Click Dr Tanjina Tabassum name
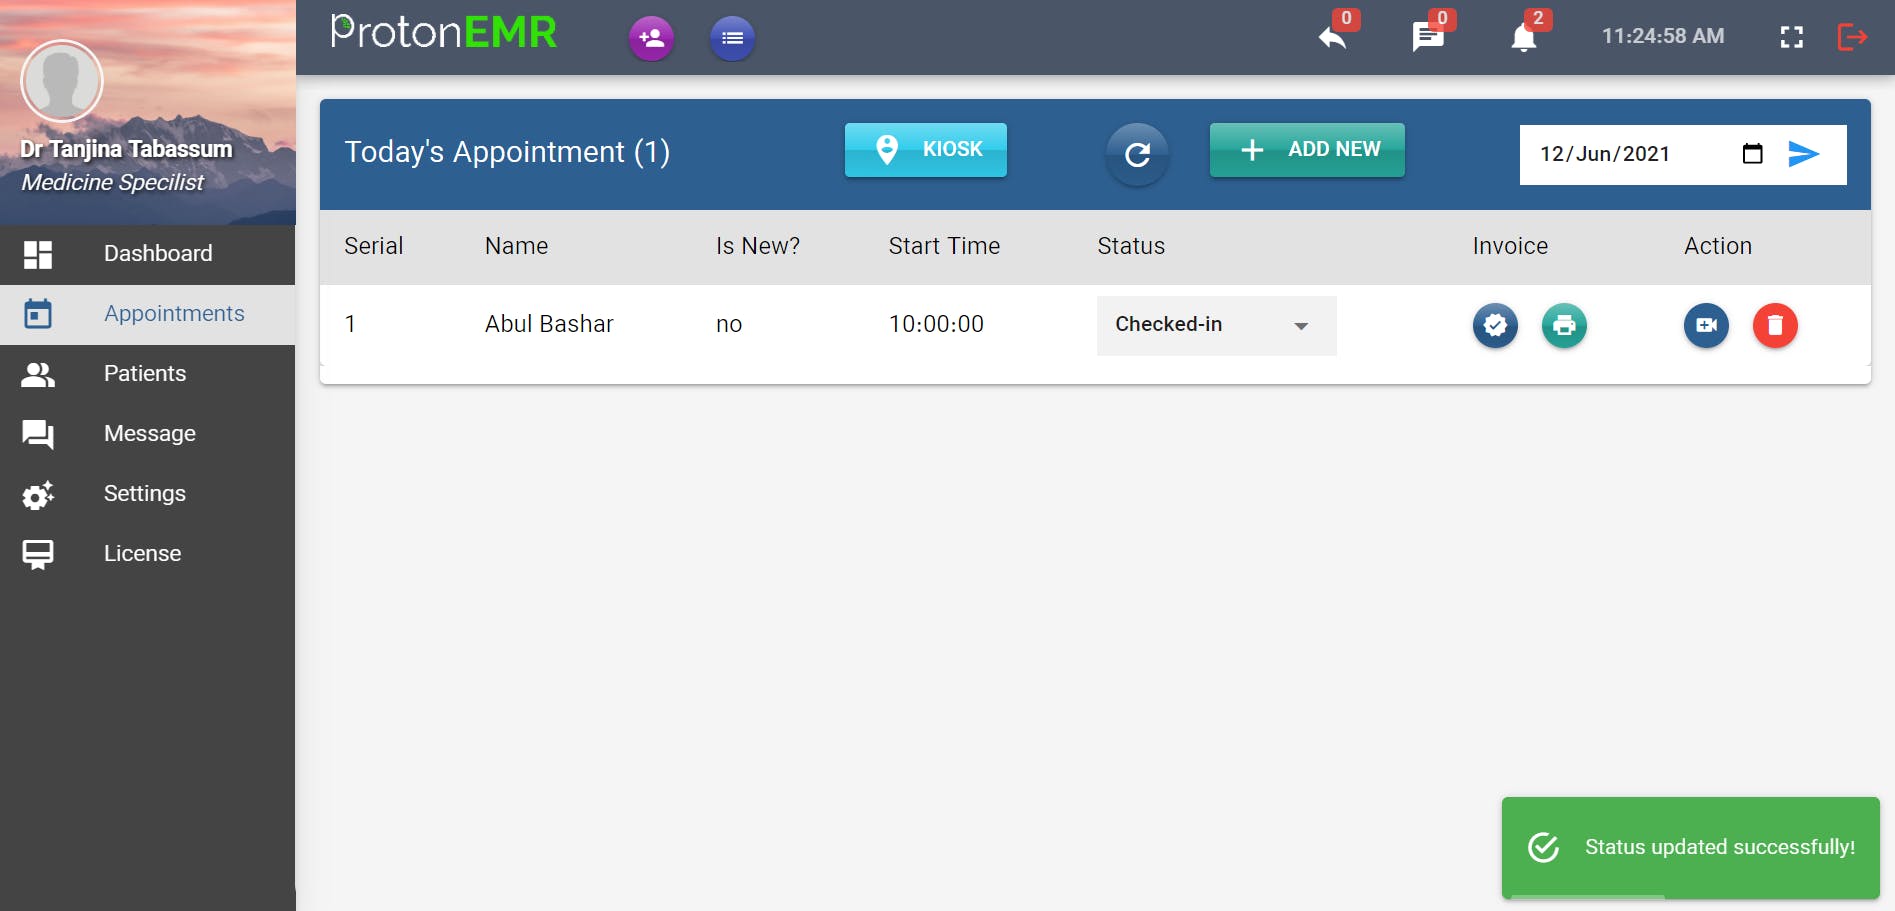The image size is (1895, 911). (126, 149)
